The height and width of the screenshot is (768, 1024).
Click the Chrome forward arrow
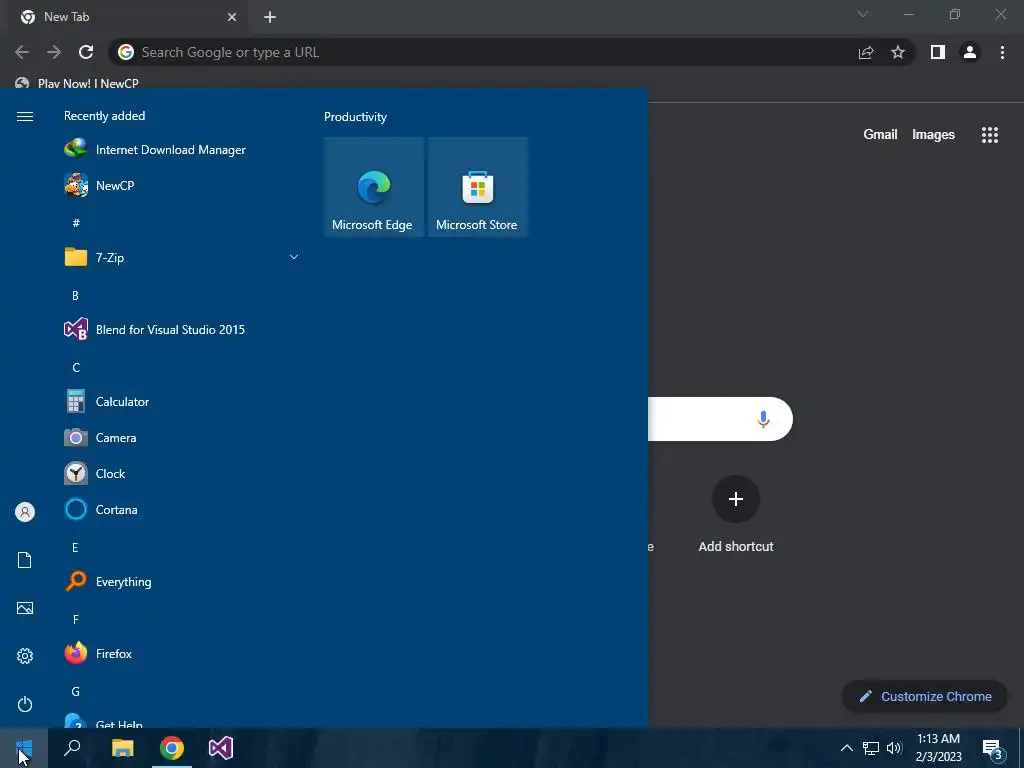(54, 52)
